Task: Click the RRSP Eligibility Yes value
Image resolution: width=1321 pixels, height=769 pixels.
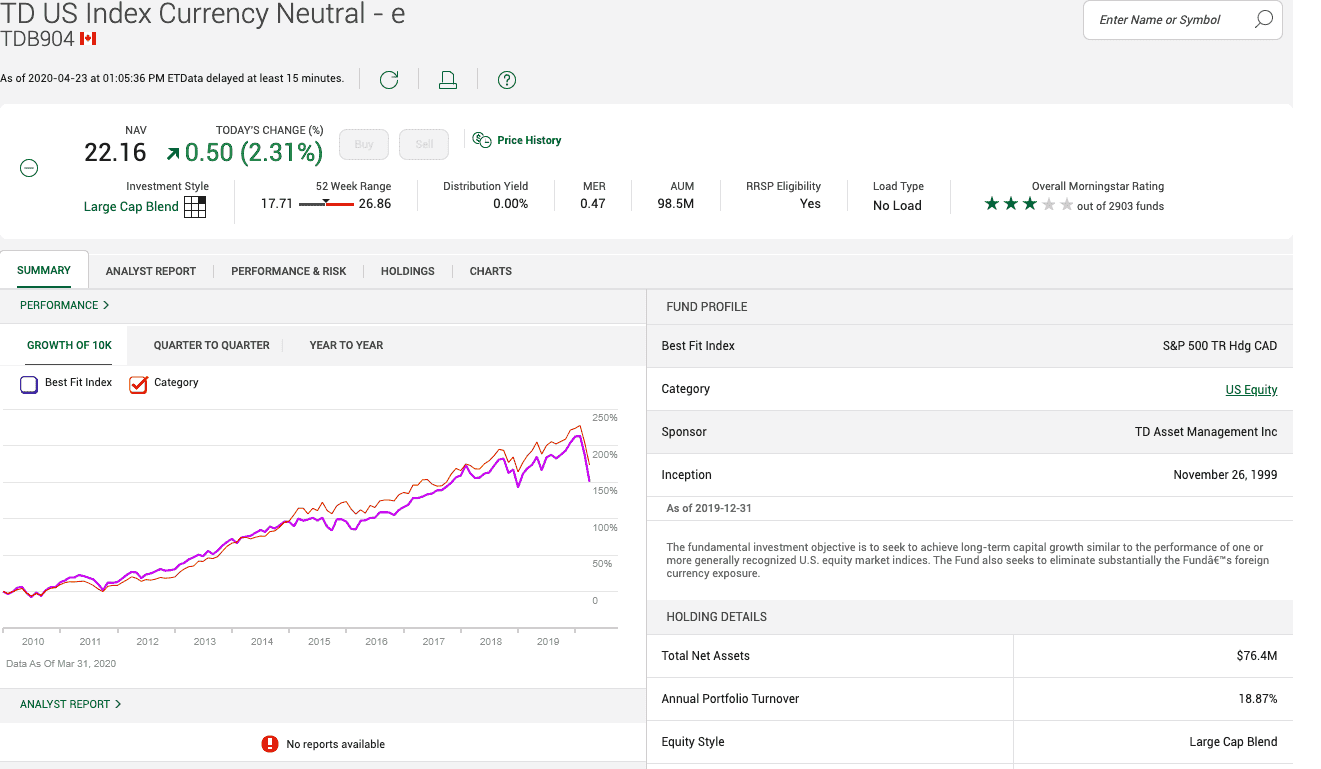Action: click(810, 204)
